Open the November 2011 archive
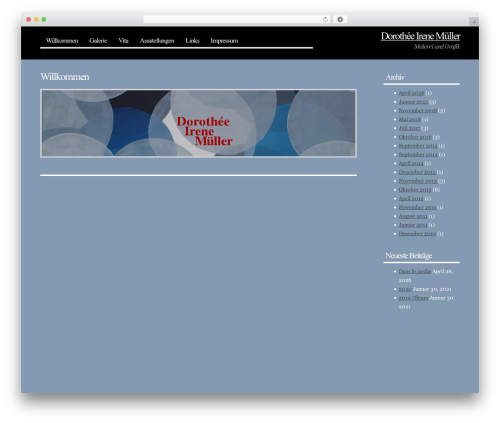The image size is (500, 423). click(x=417, y=207)
